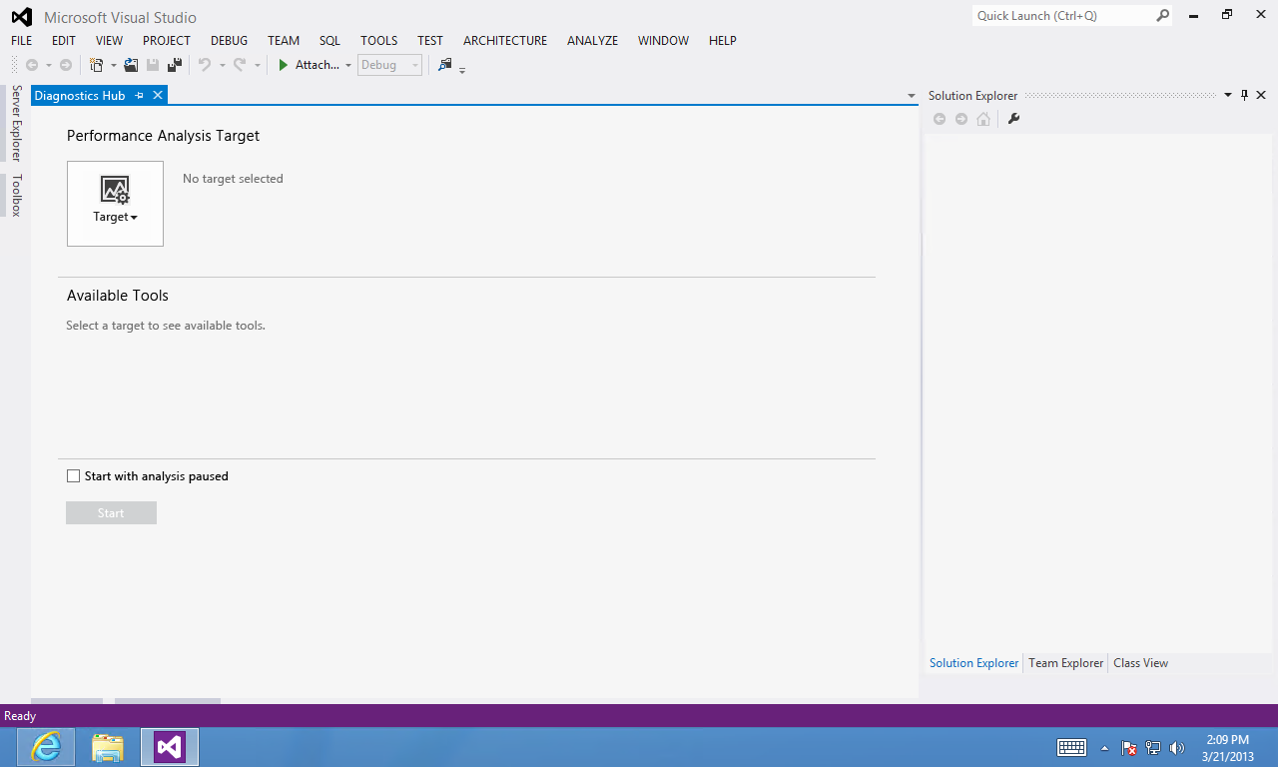Click the Save All toolbar icon
Image resolution: width=1278 pixels, height=767 pixels.
(175, 65)
